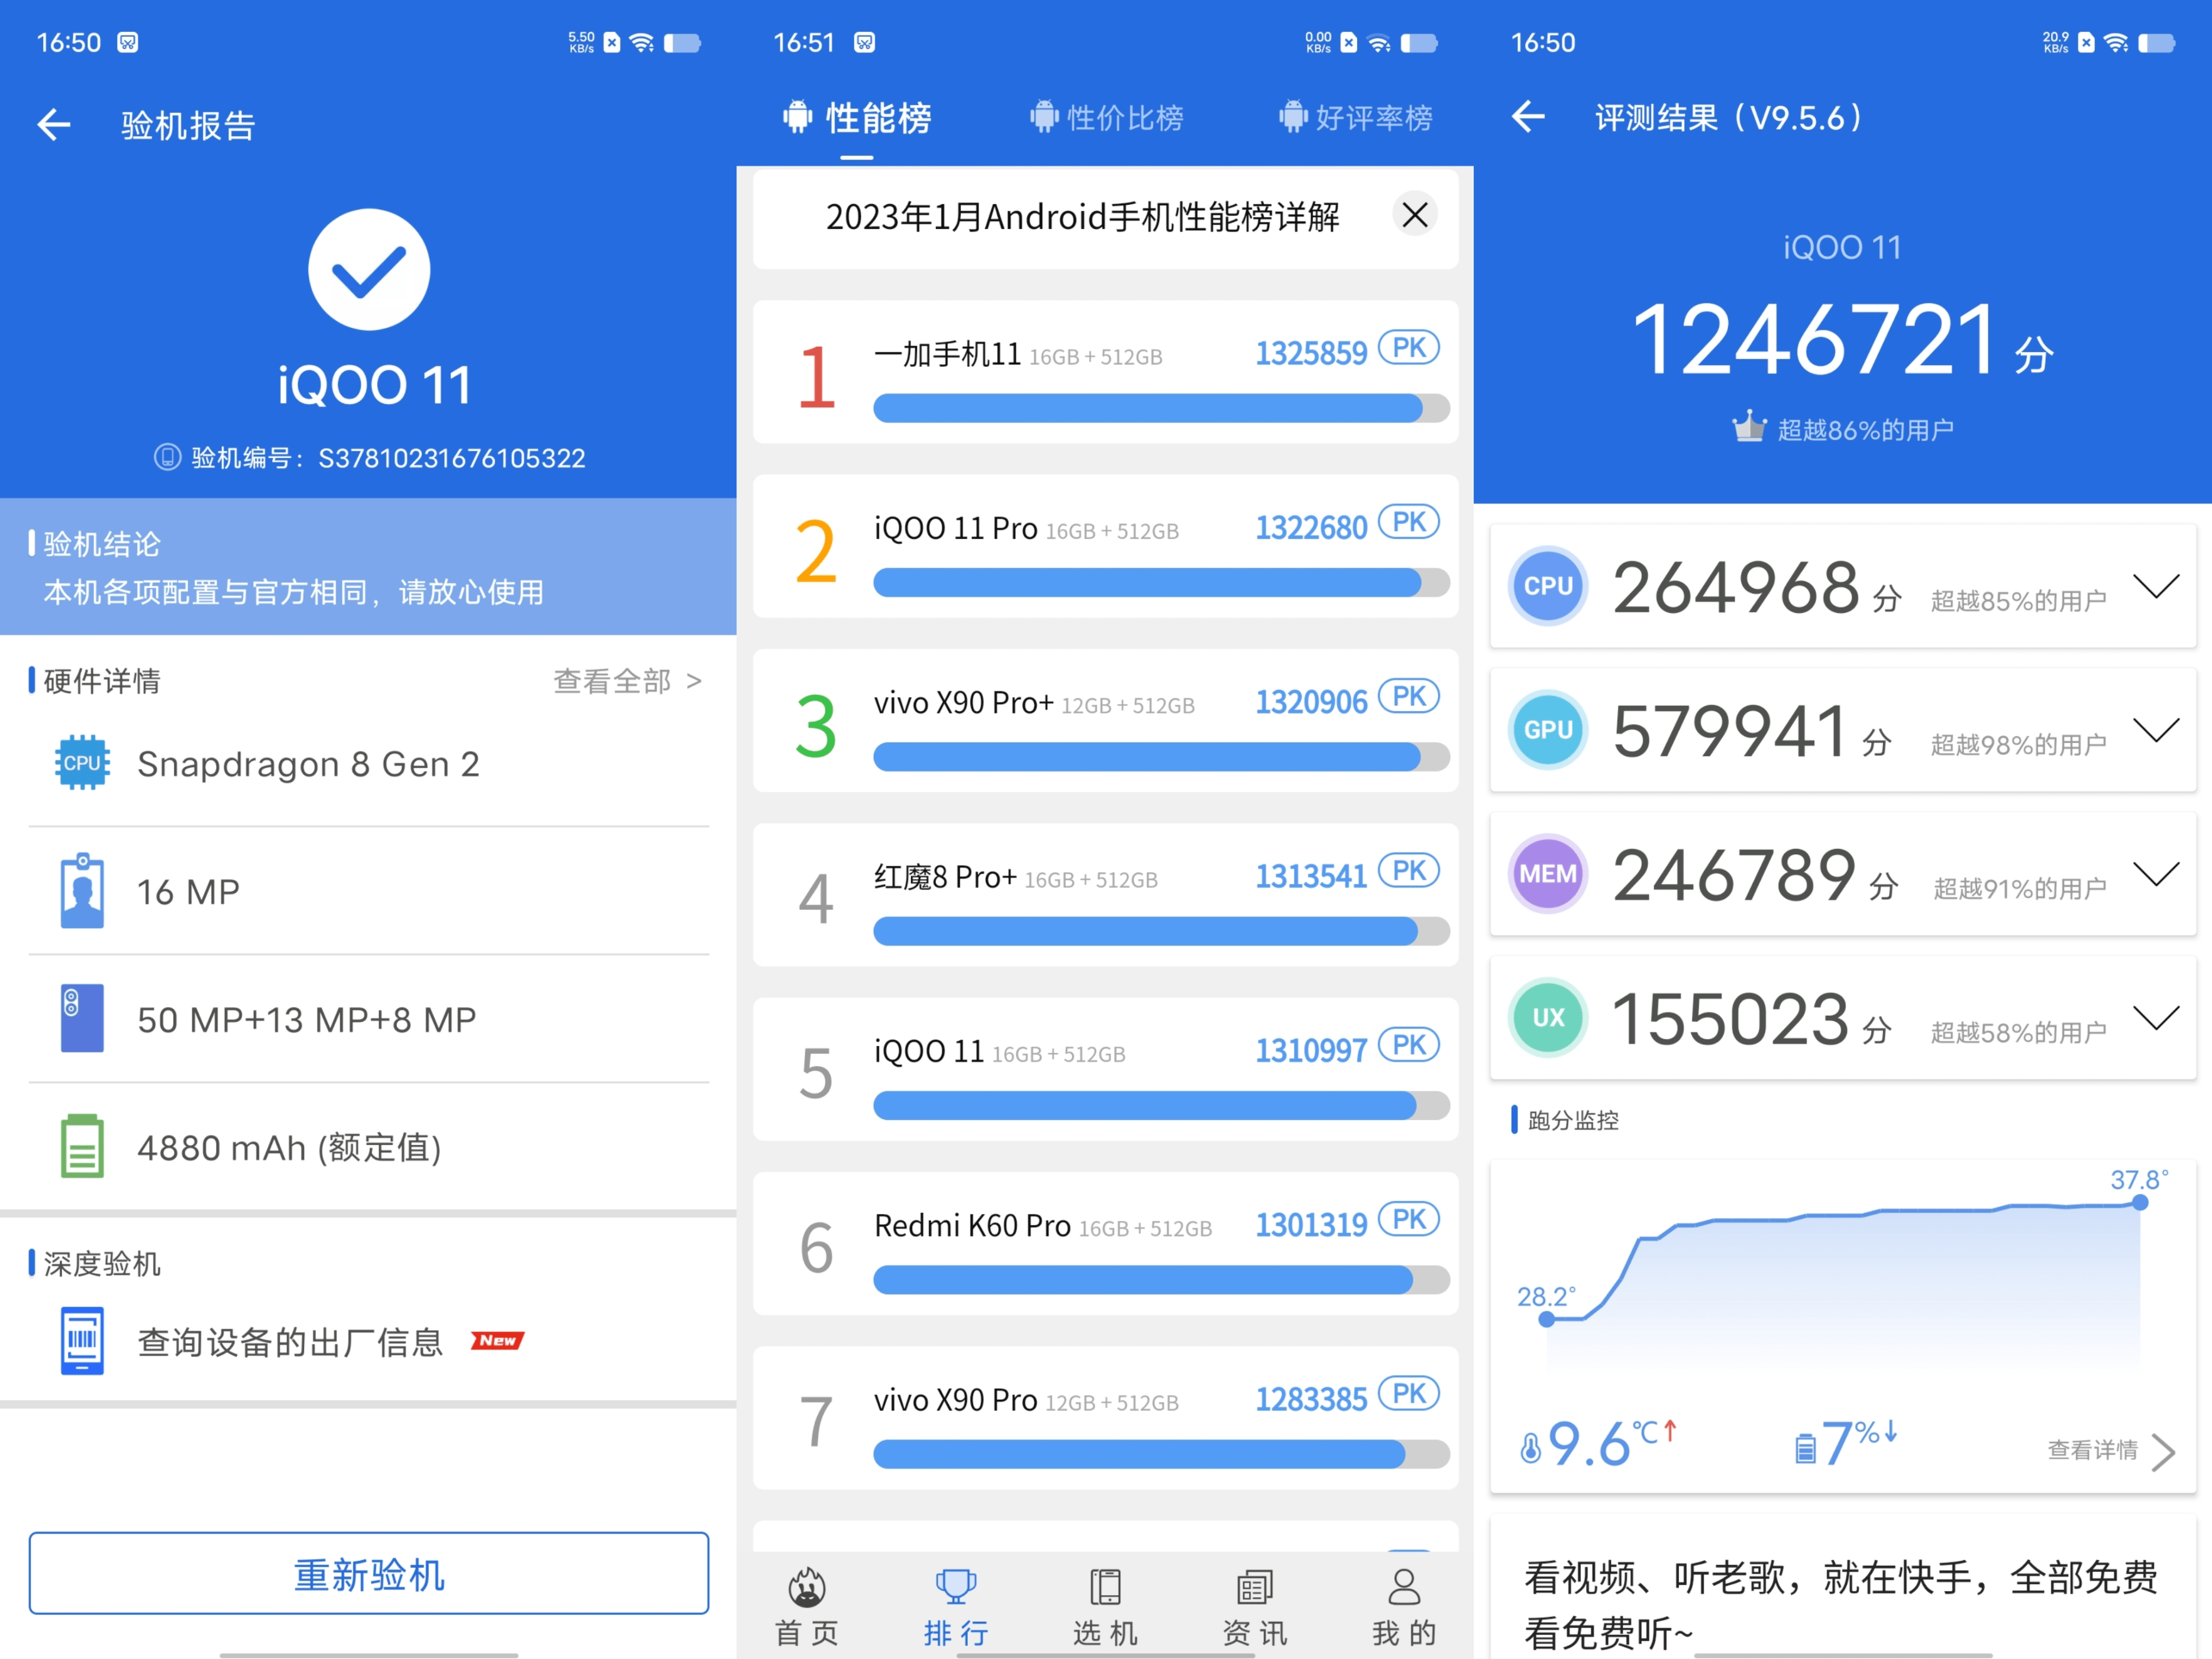
Task: Tap the 16 MP front camera row
Action: tap(369, 891)
